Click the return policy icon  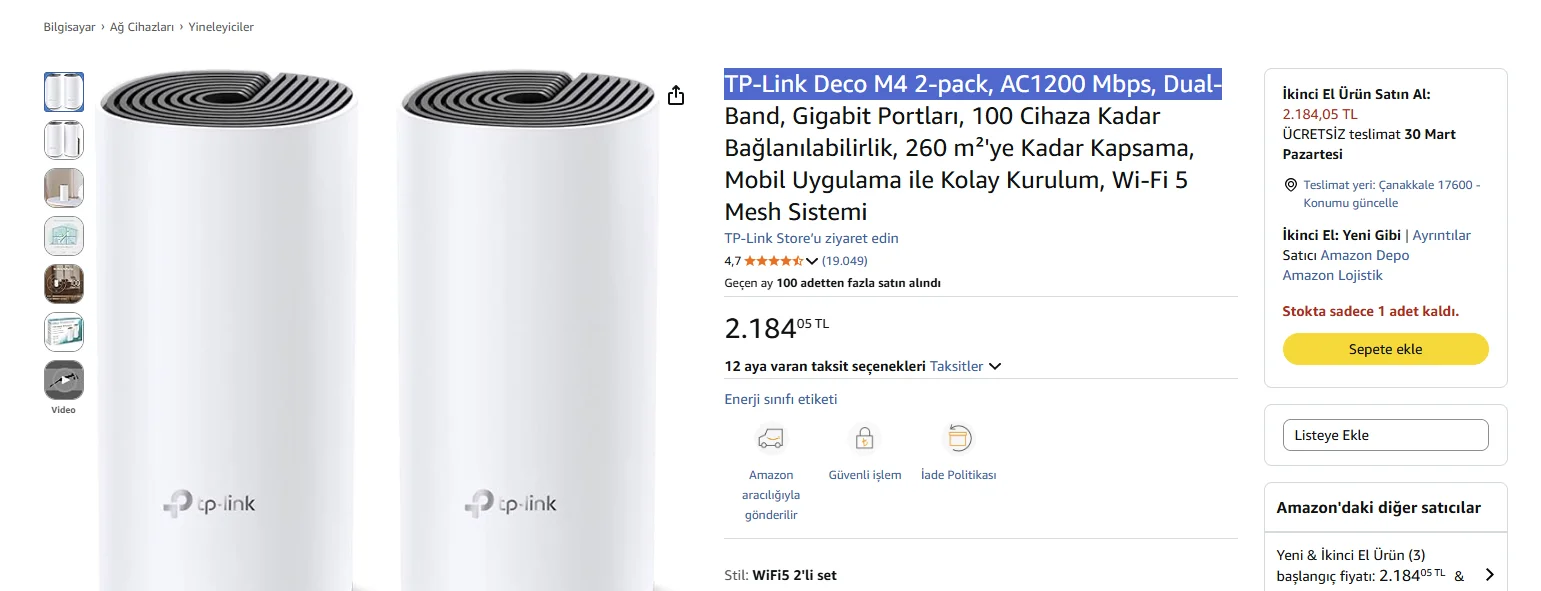[958, 438]
